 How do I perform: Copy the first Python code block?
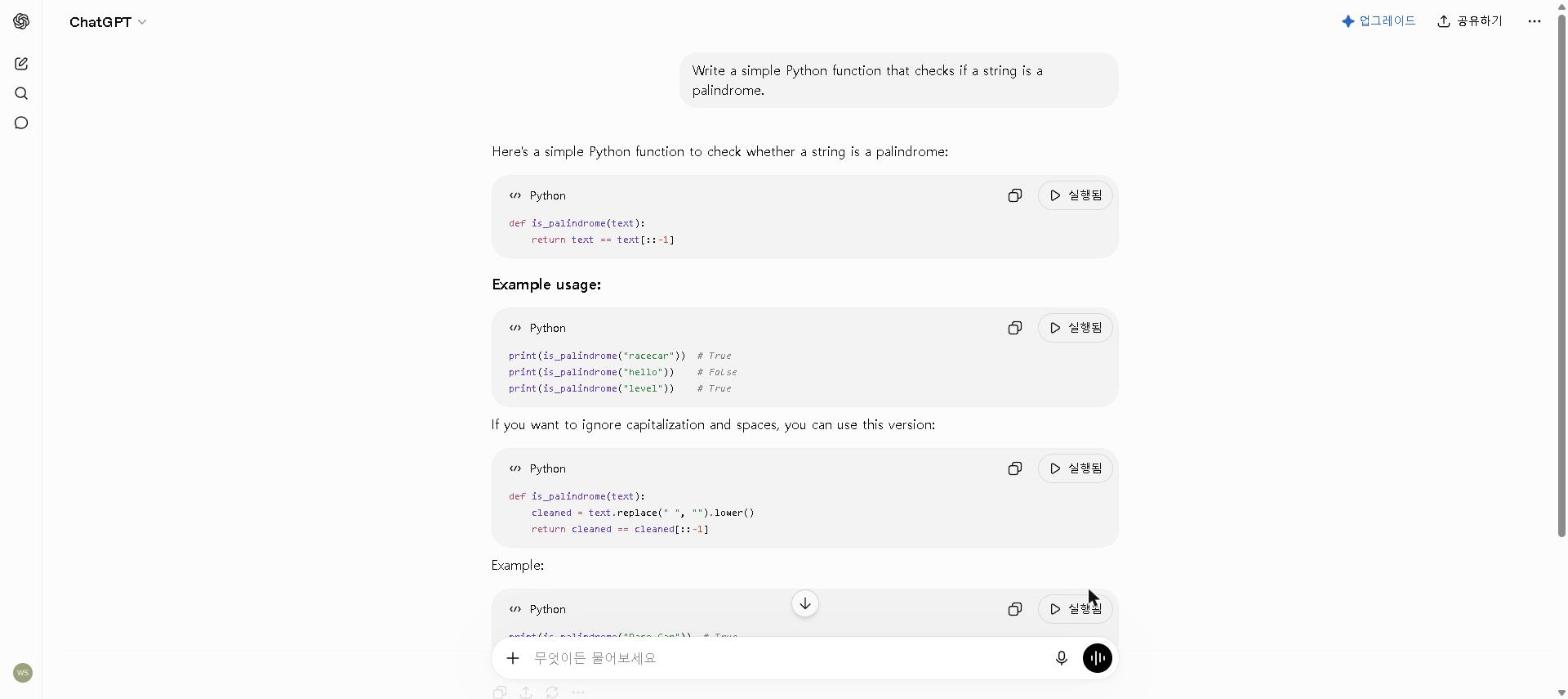coord(1015,195)
